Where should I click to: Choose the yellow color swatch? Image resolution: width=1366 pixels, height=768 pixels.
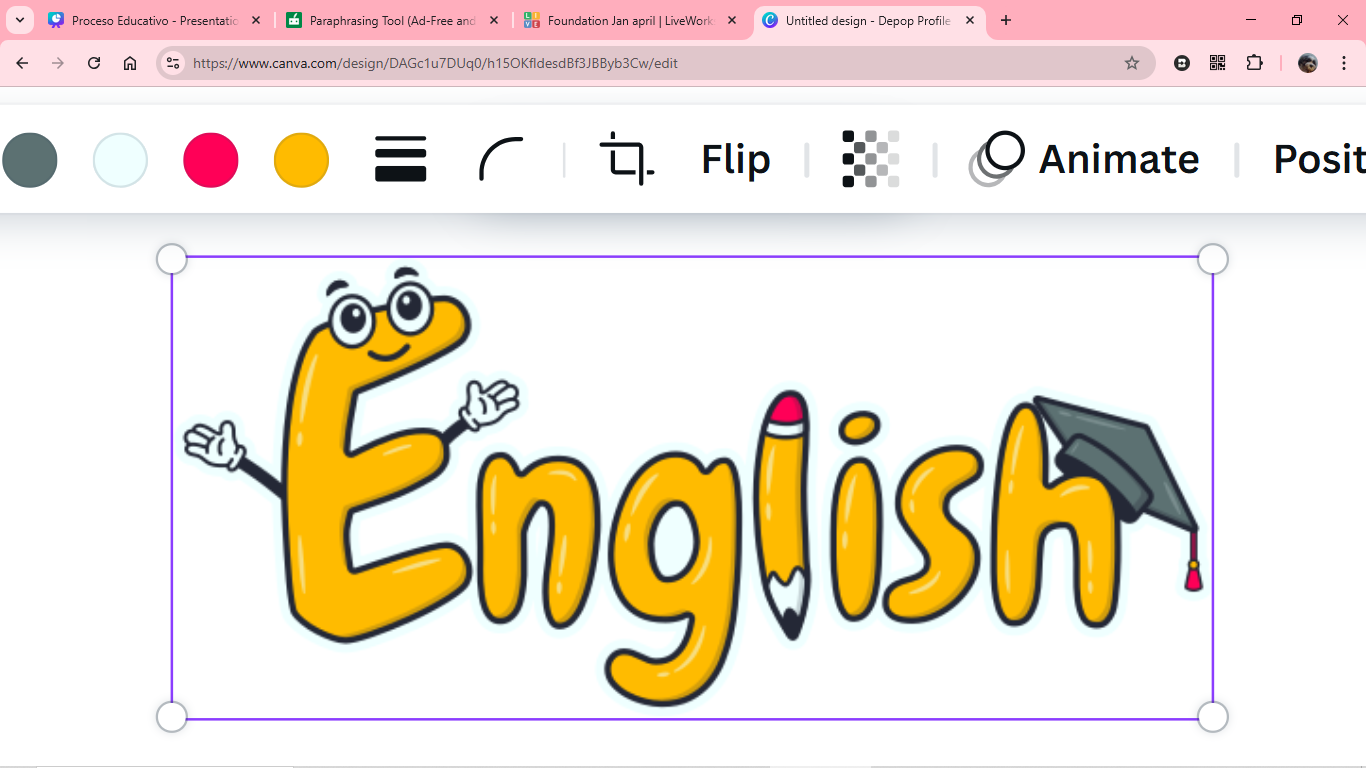(x=301, y=160)
